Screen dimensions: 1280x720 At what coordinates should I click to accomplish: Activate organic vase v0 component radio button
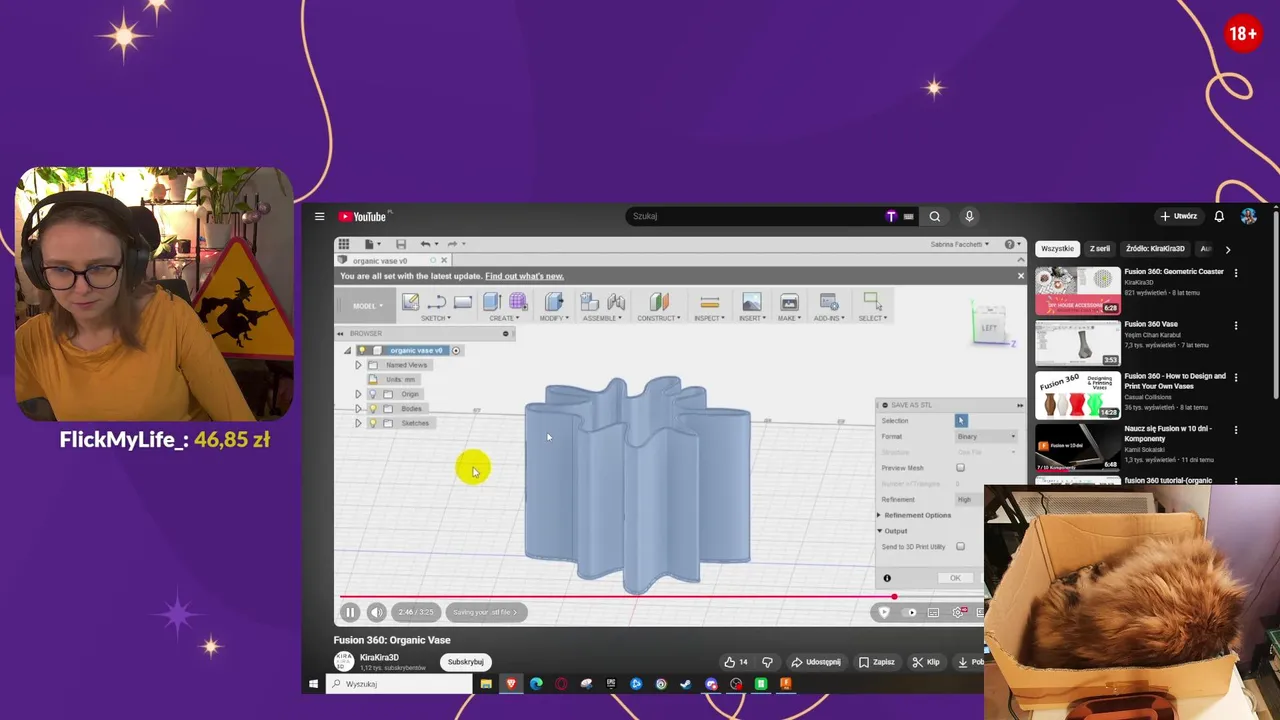coord(456,351)
